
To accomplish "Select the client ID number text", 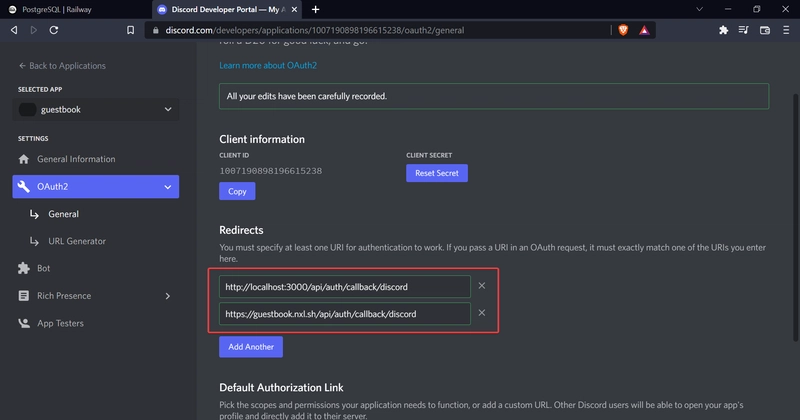I will [270, 171].
